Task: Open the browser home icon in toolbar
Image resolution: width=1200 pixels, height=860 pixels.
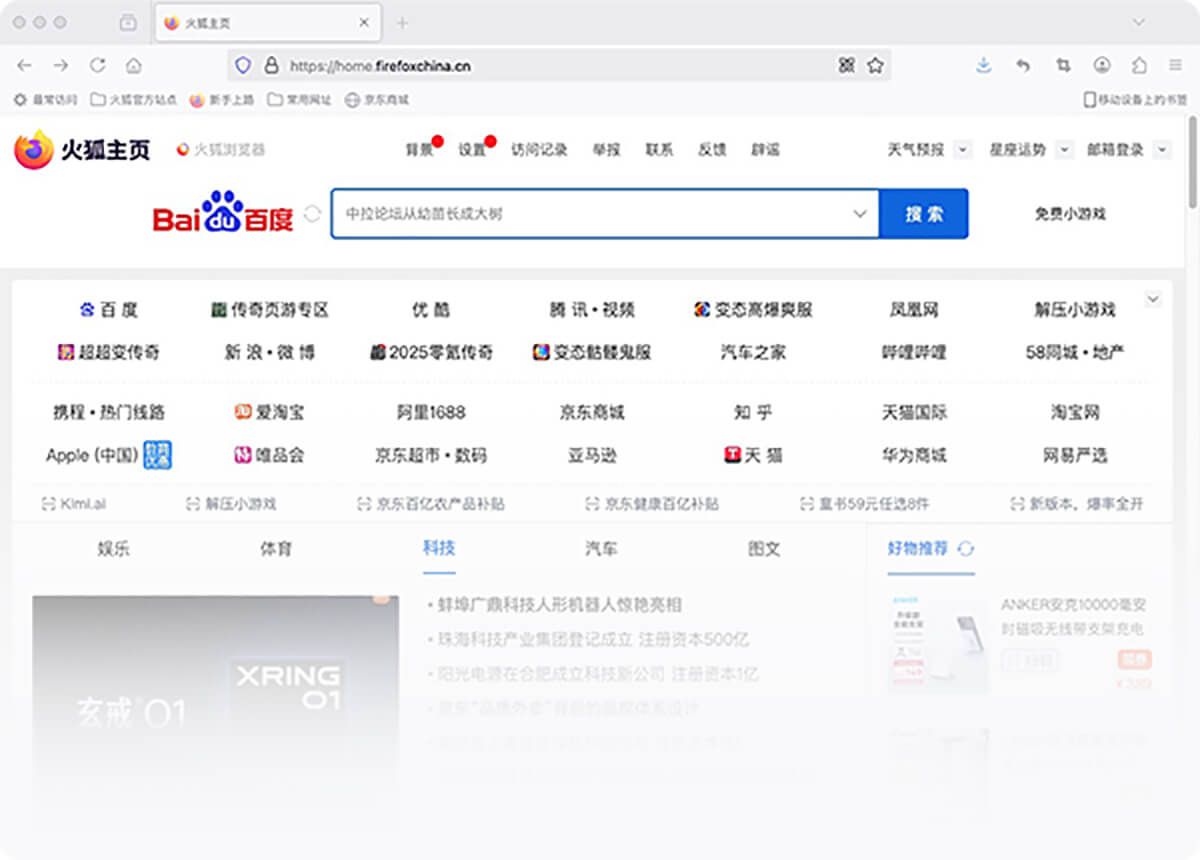Action: (133, 65)
